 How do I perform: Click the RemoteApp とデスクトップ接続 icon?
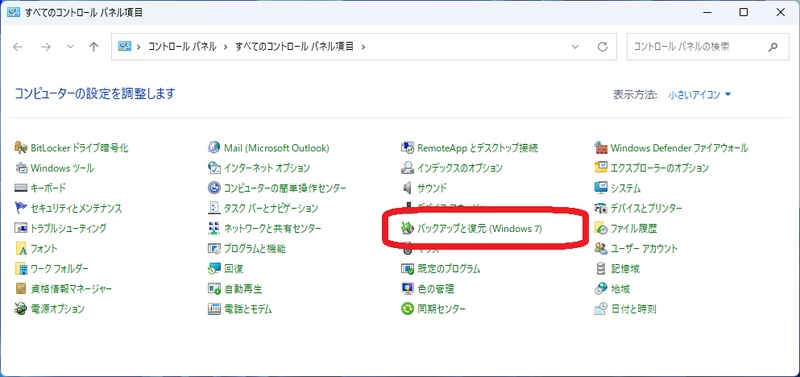tap(407, 148)
